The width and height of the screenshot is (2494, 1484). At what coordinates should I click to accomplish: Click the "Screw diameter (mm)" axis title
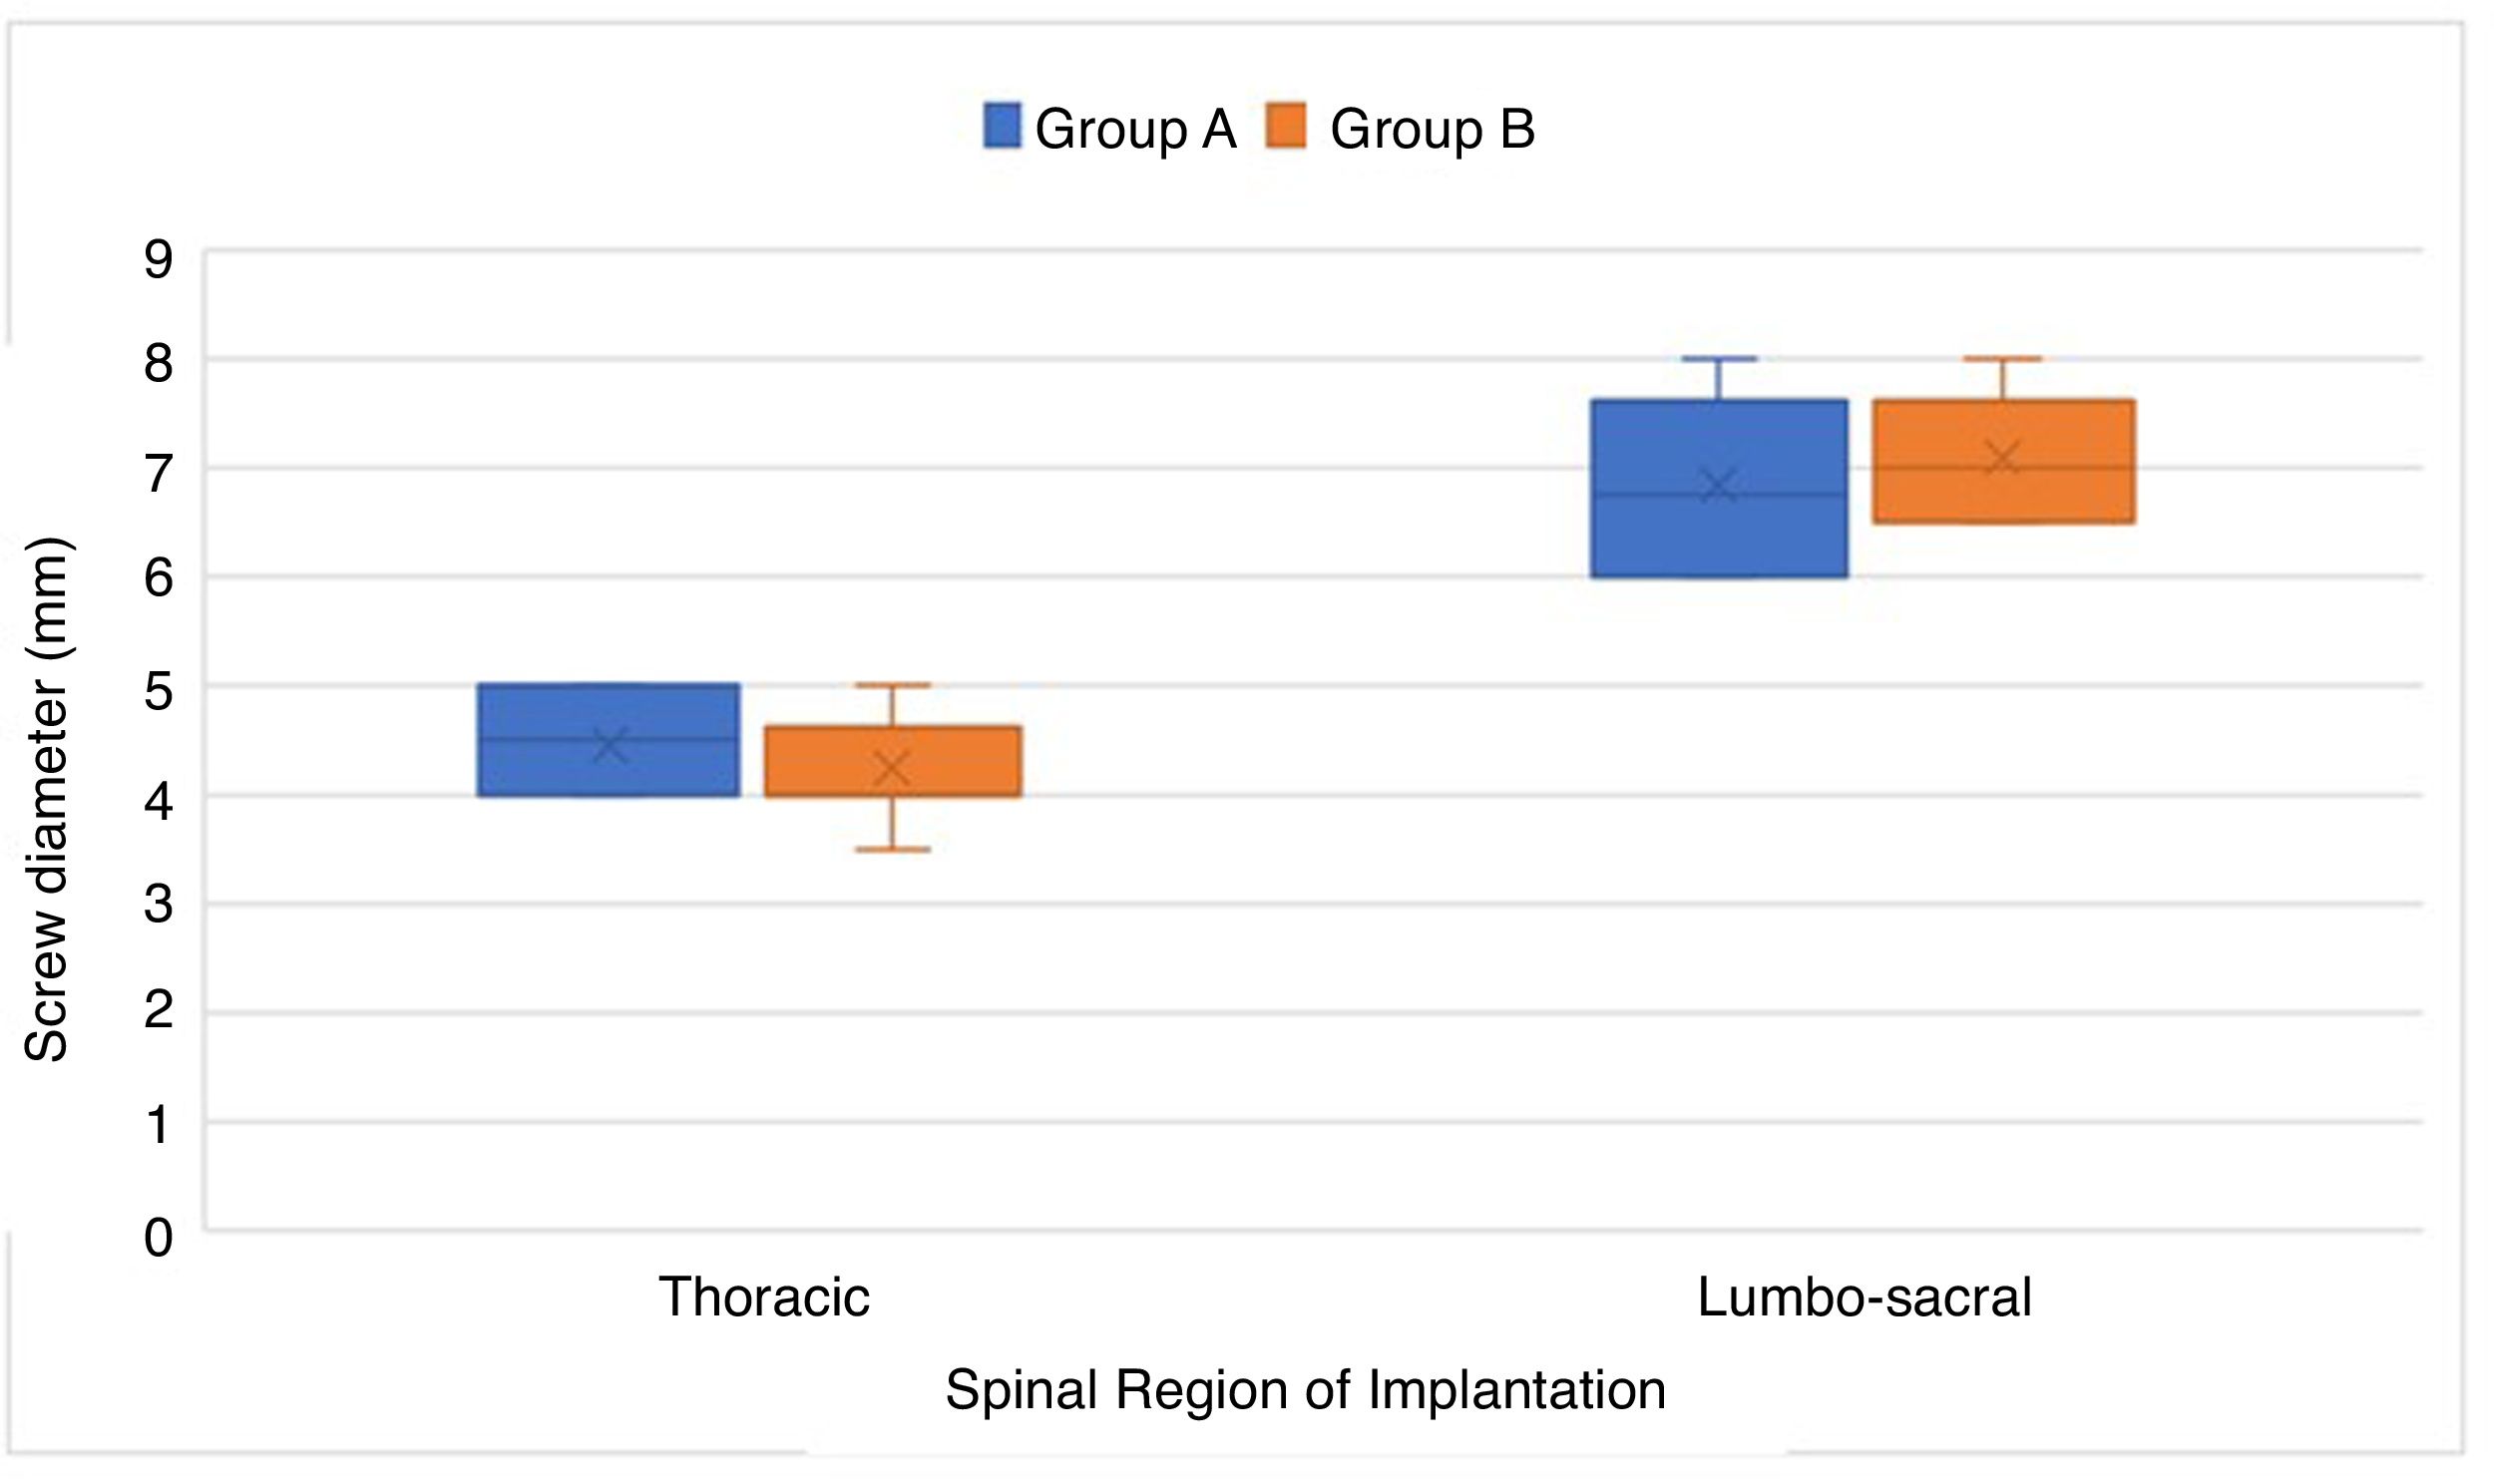pos(46,800)
